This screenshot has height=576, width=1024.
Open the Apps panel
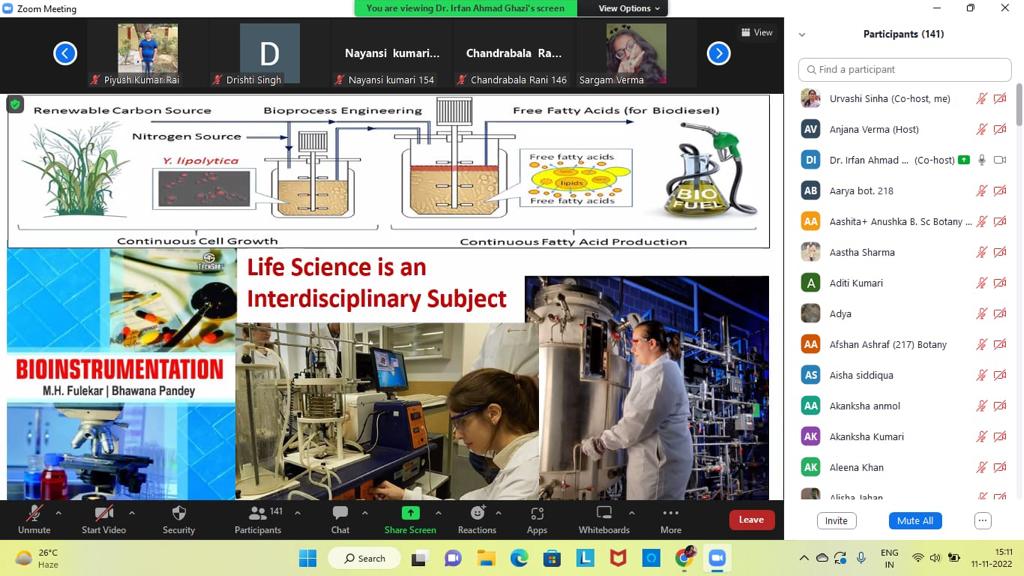(x=537, y=518)
